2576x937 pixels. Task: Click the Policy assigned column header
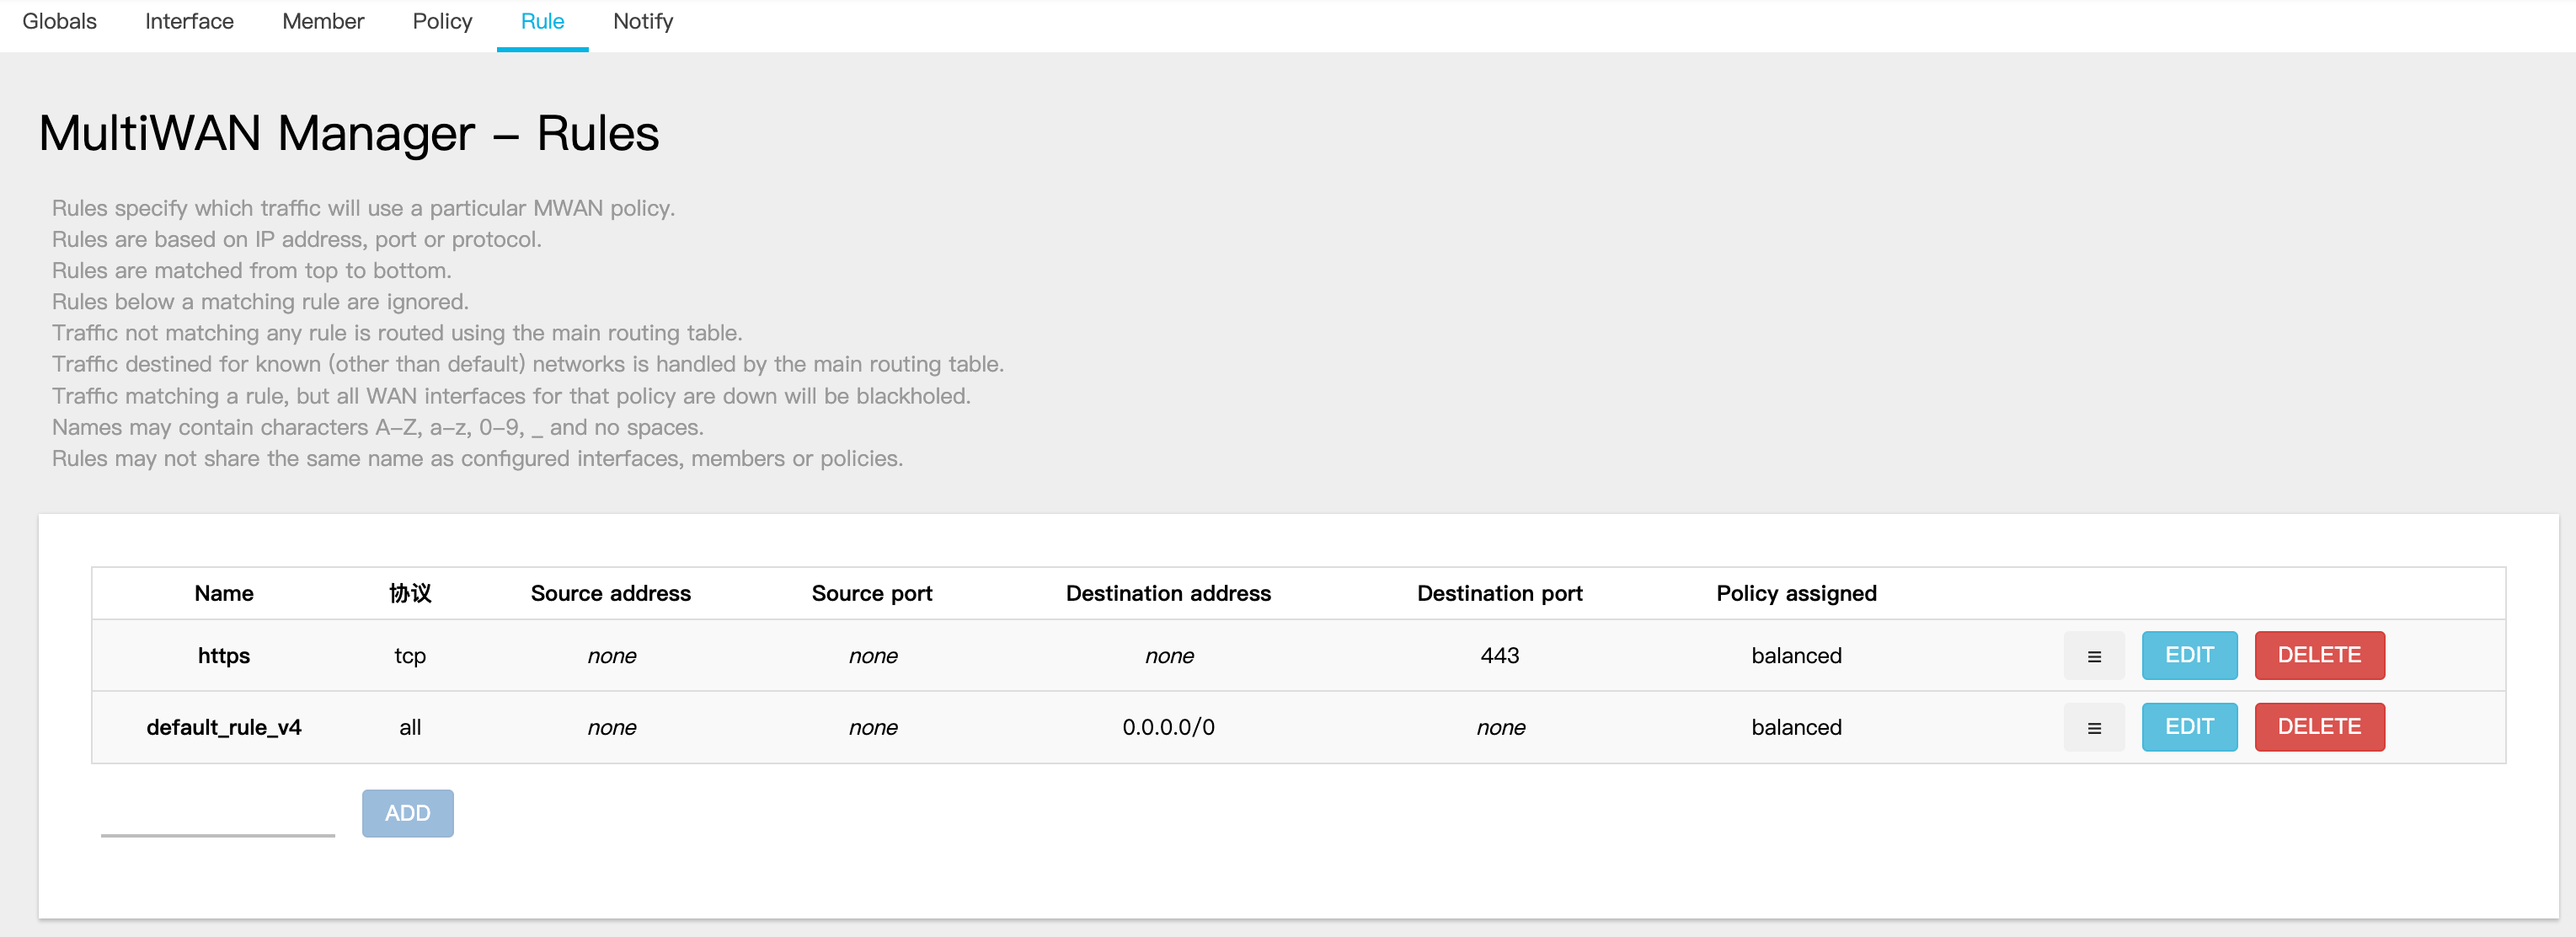click(1796, 594)
